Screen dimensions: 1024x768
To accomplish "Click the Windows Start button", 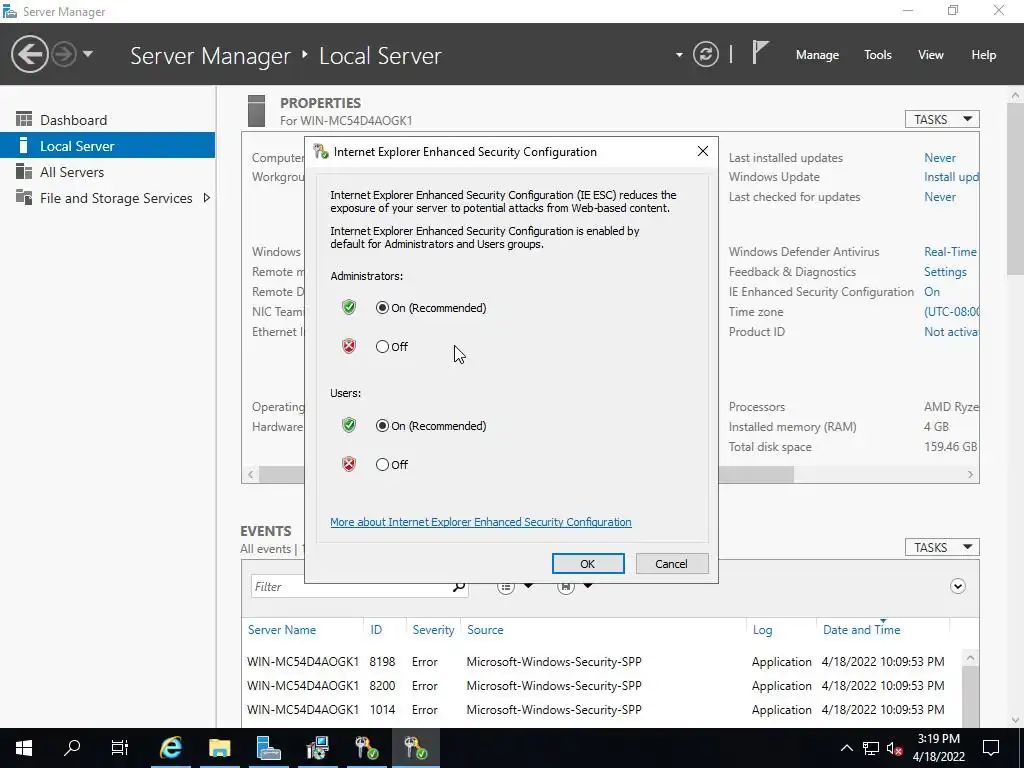I will pos(24,748).
